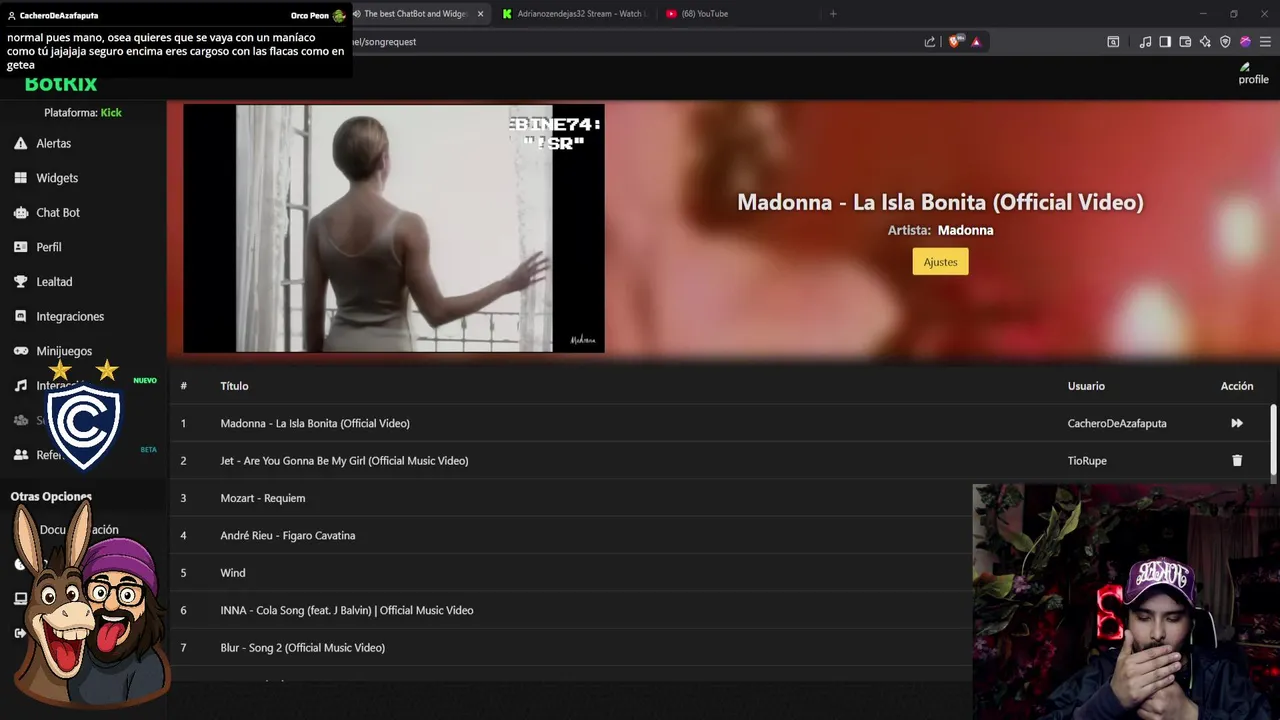Switch to Adrianozendejas32 Stream Kick tab
Viewport: 1280px width, 720px height.
click(x=575, y=14)
